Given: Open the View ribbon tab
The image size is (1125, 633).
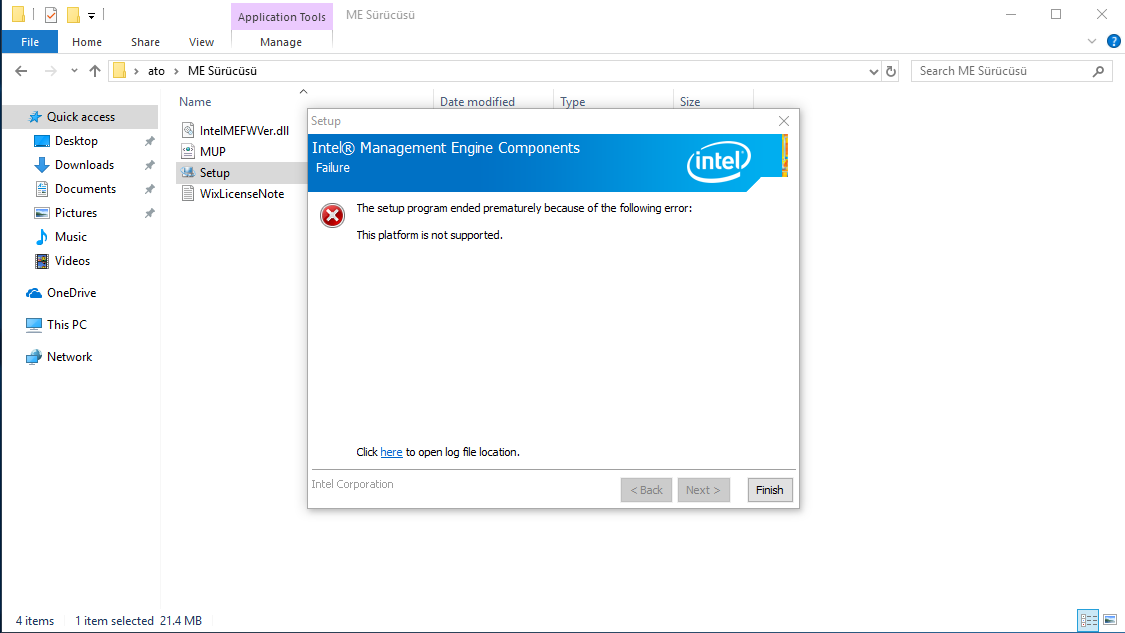Looking at the screenshot, I should coord(201,42).
